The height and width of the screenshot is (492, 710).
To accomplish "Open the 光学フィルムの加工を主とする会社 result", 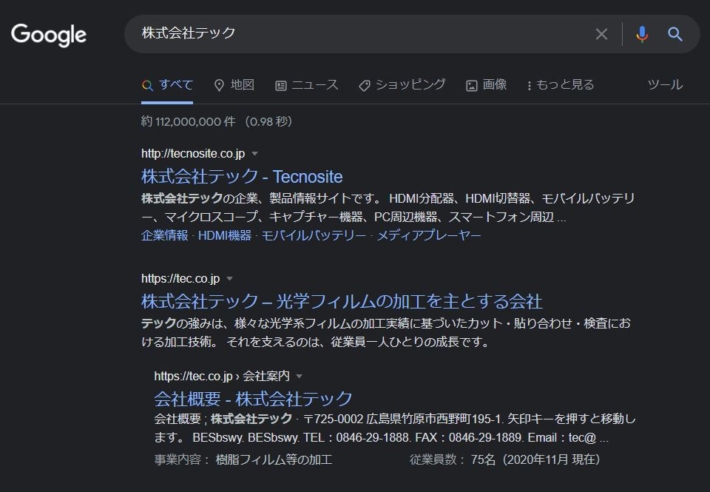I will point(342,301).
